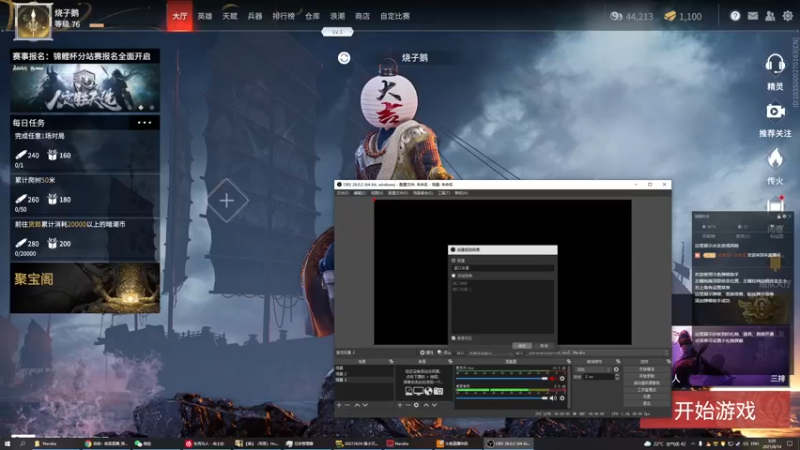The width and height of the screenshot is (800, 450).
Task: Move source down with OBS sources arrow
Action: [x=435, y=405]
